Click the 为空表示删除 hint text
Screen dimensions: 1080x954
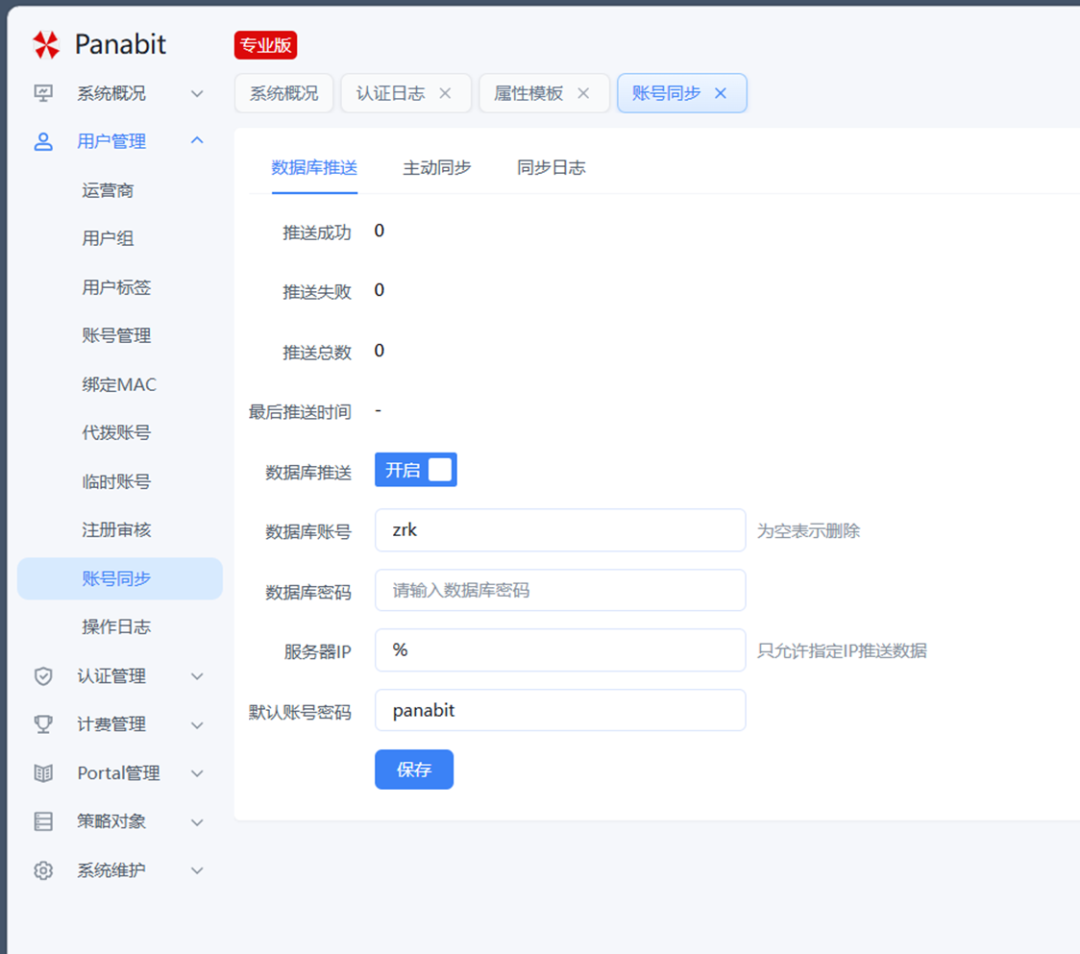pyautogui.click(x=809, y=531)
